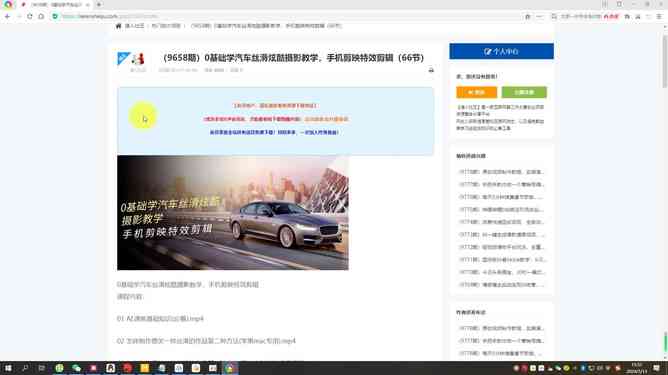The height and width of the screenshot is (375, 668).
Task: Open the Windows Start menu
Action: coord(8,368)
